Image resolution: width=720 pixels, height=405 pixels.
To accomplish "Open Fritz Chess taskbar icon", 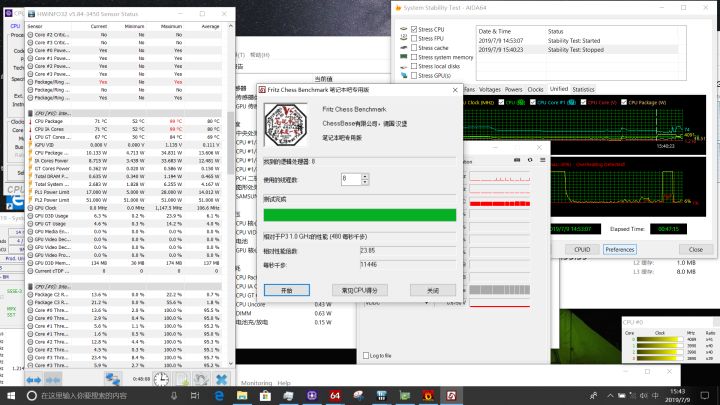I will pos(451,395).
